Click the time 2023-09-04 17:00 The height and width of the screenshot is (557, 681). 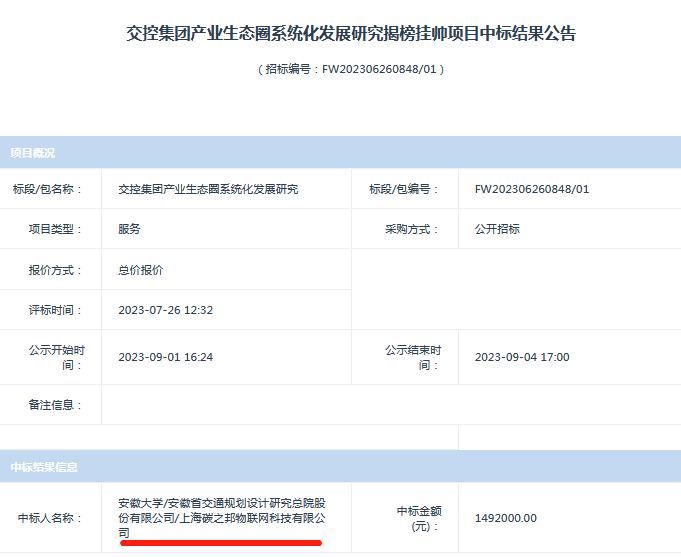coord(522,357)
